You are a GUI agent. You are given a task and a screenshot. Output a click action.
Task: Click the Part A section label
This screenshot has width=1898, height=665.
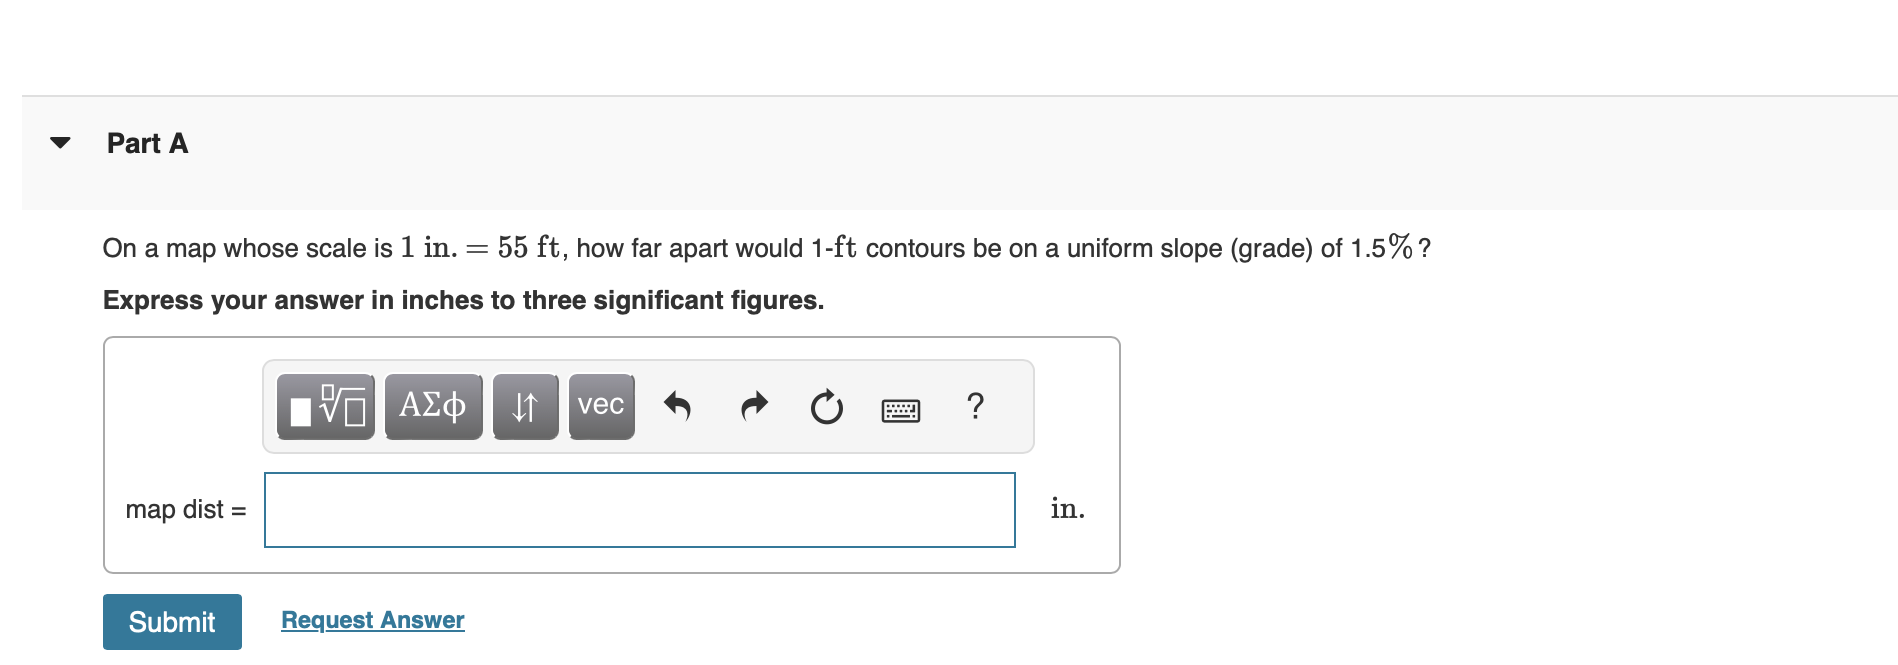[x=147, y=142]
